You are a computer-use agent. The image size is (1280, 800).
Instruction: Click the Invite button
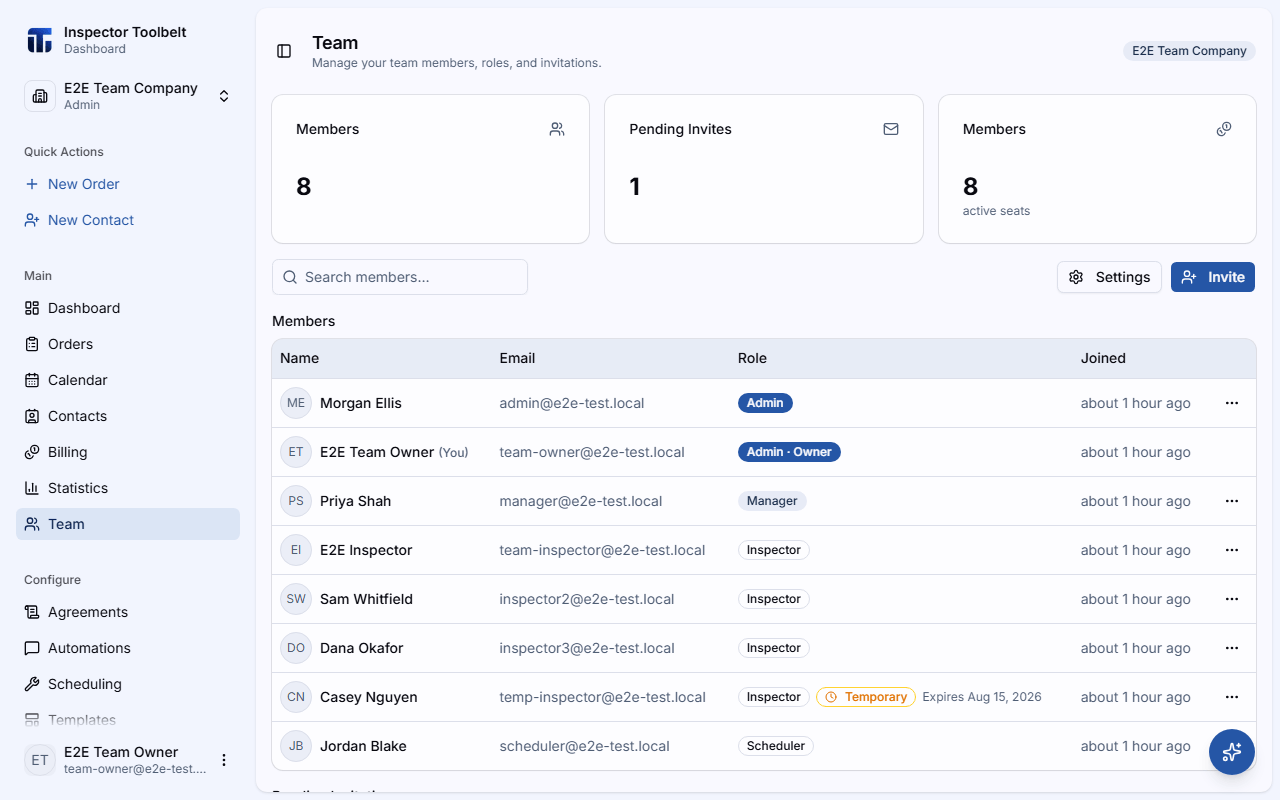click(1213, 277)
